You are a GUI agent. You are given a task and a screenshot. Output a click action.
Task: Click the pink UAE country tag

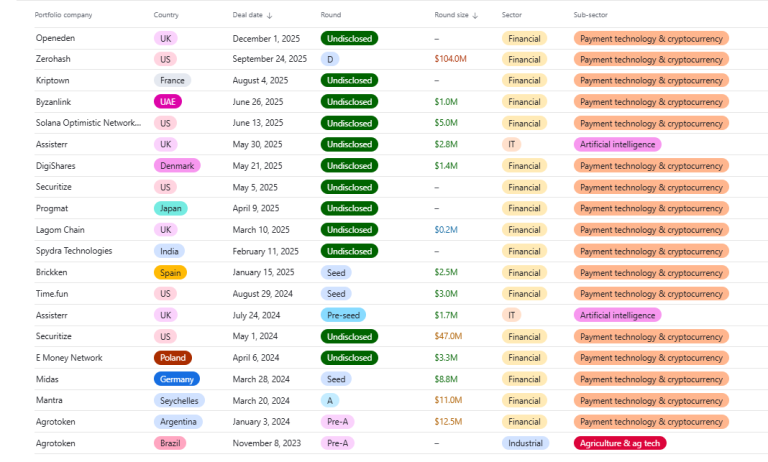pyautogui.click(x=168, y=102)
